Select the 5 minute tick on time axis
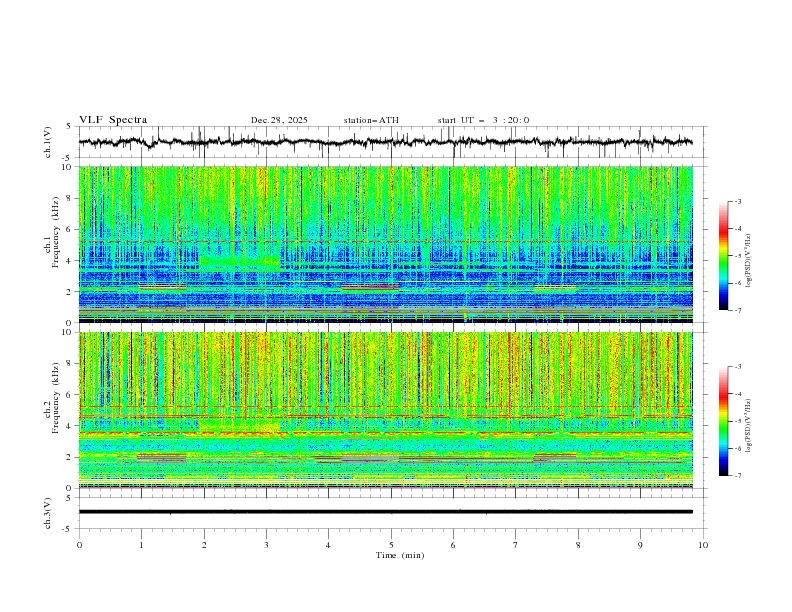Image resolution: width=792 pixels, height=612 pixels. (x=391, y=544)
